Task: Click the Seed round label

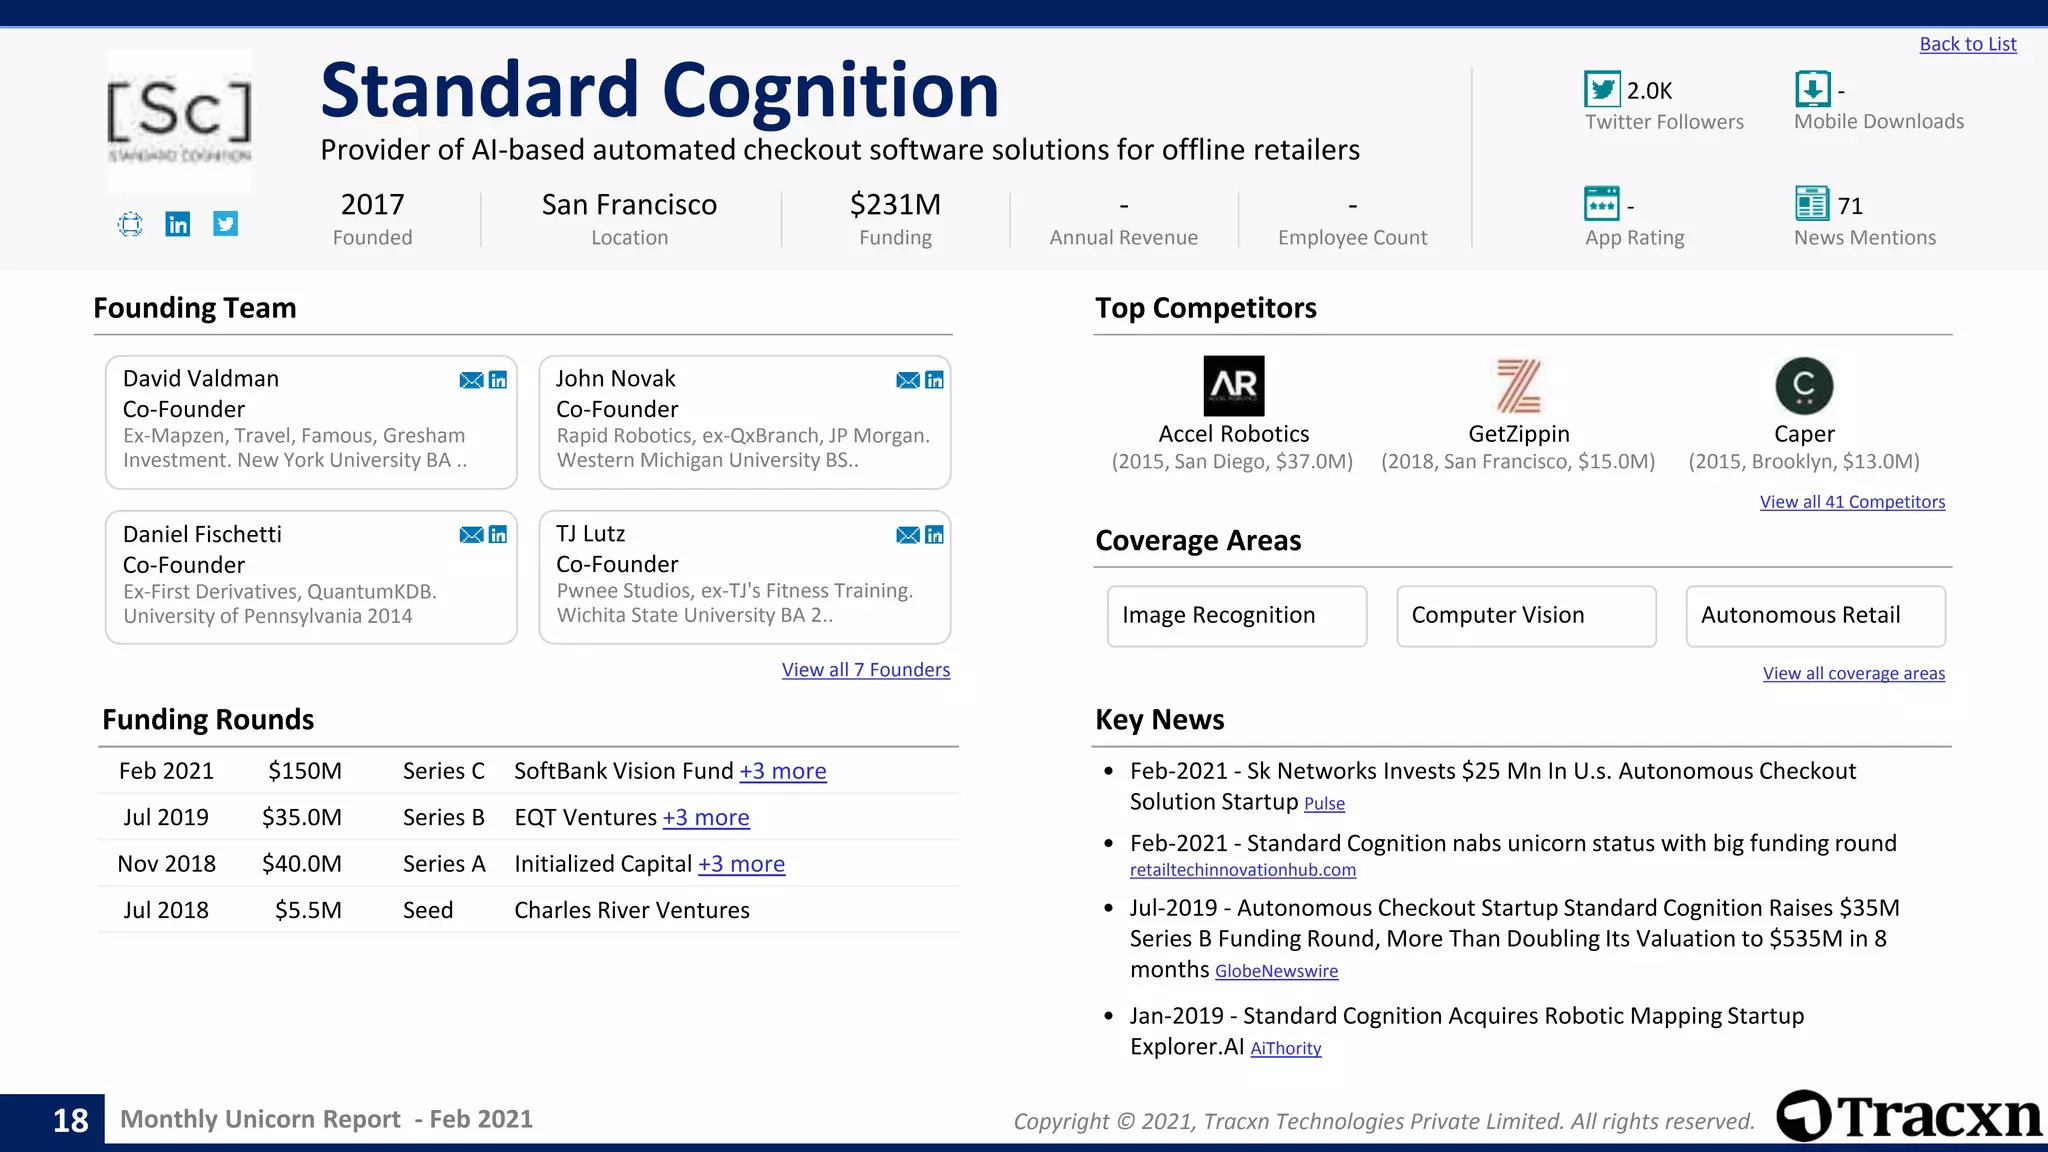Action: coord(428,910)
